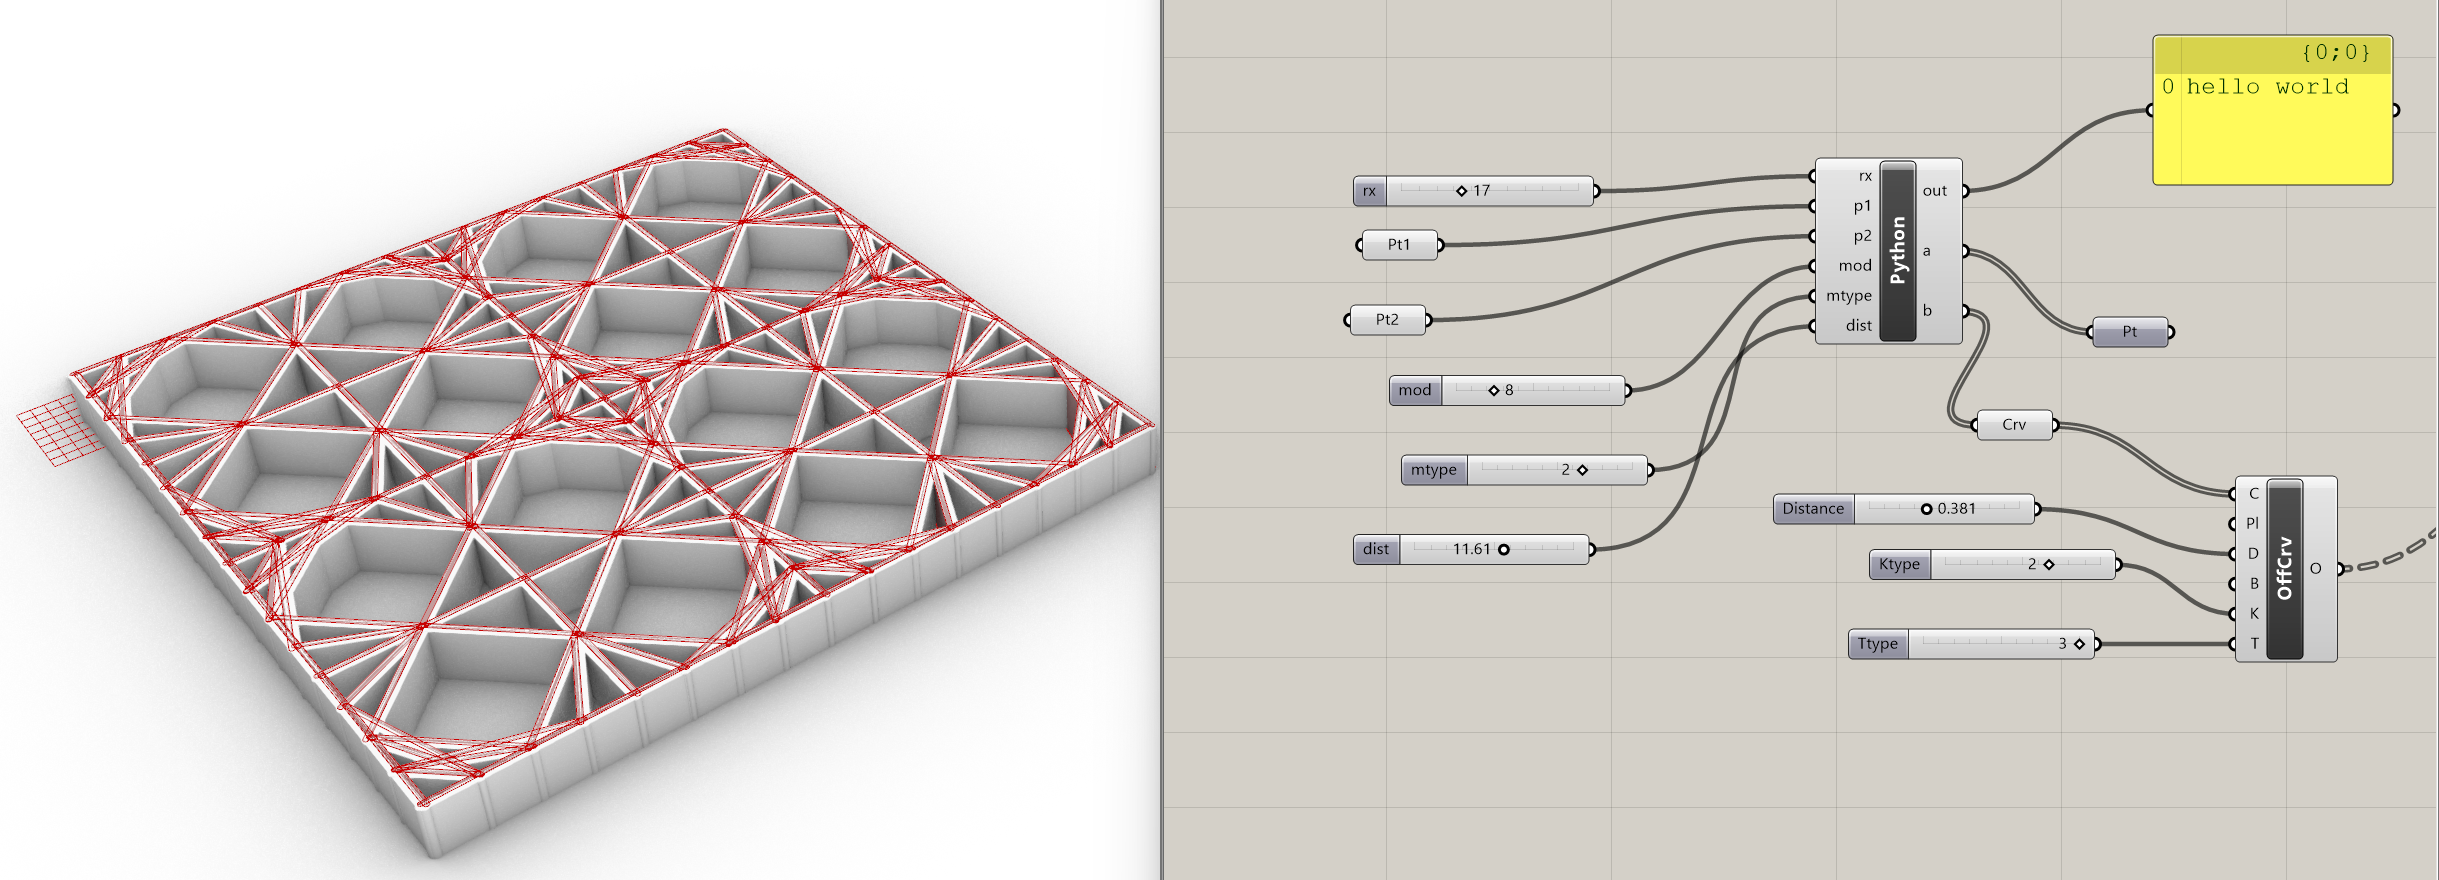Click the T input on the OffCrv component
Viewport: 2439px width, 880px height.
click(2254, 644)
